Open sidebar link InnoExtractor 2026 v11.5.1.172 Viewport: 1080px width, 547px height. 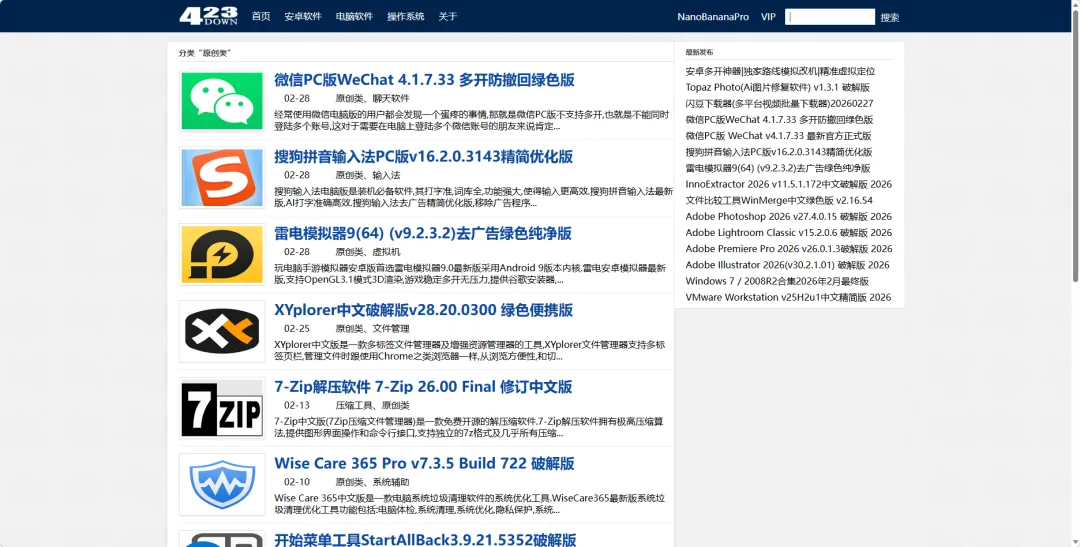789,185
